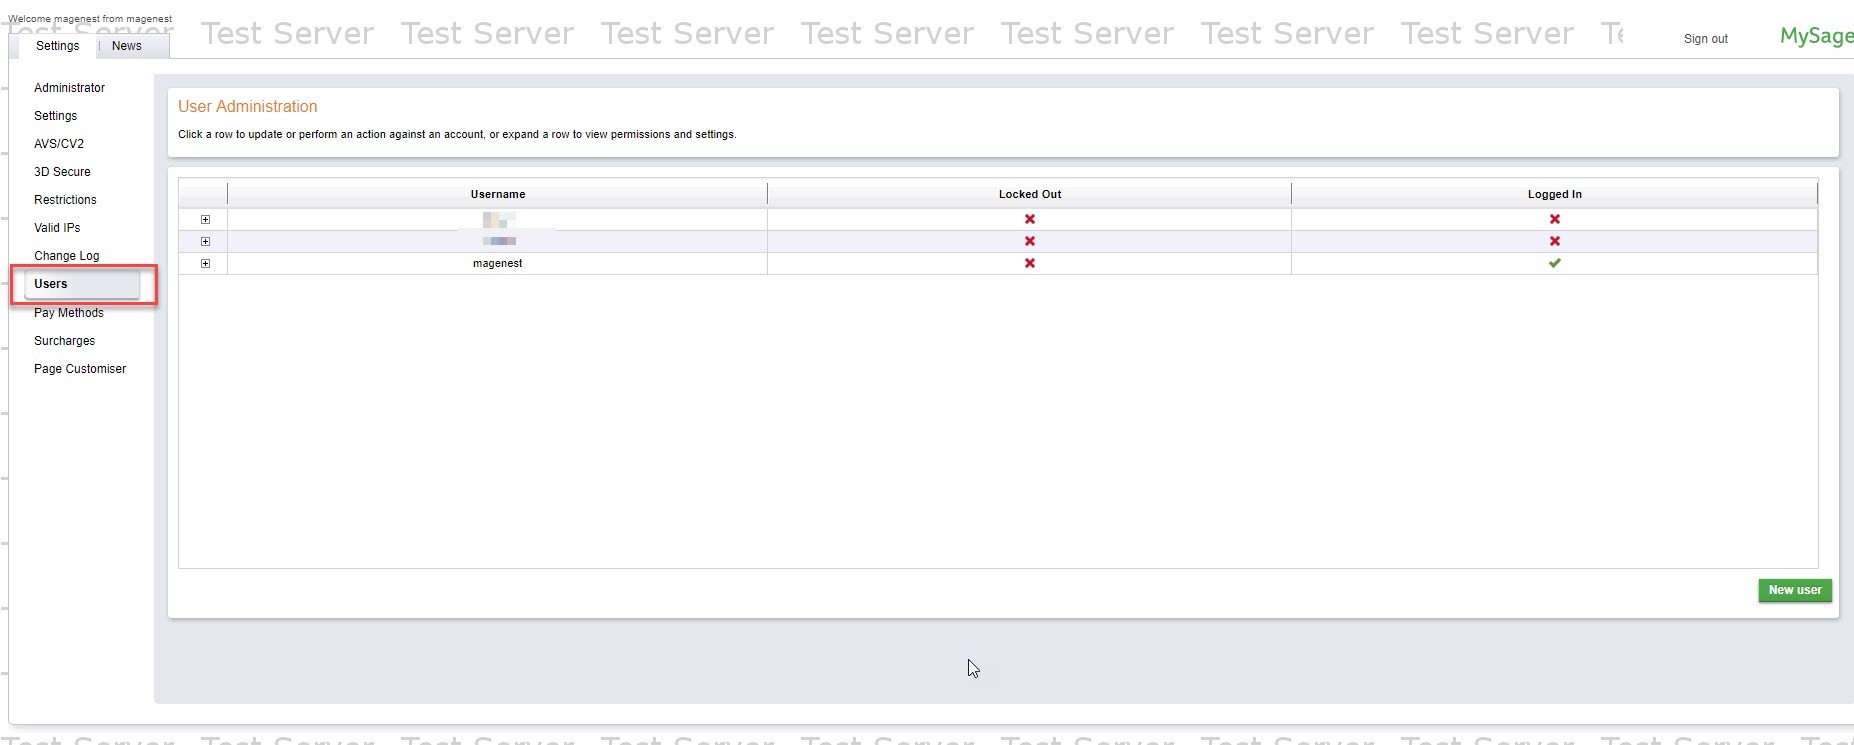Expand the second user row
The image size is (1854, 745).
point(205,242)
